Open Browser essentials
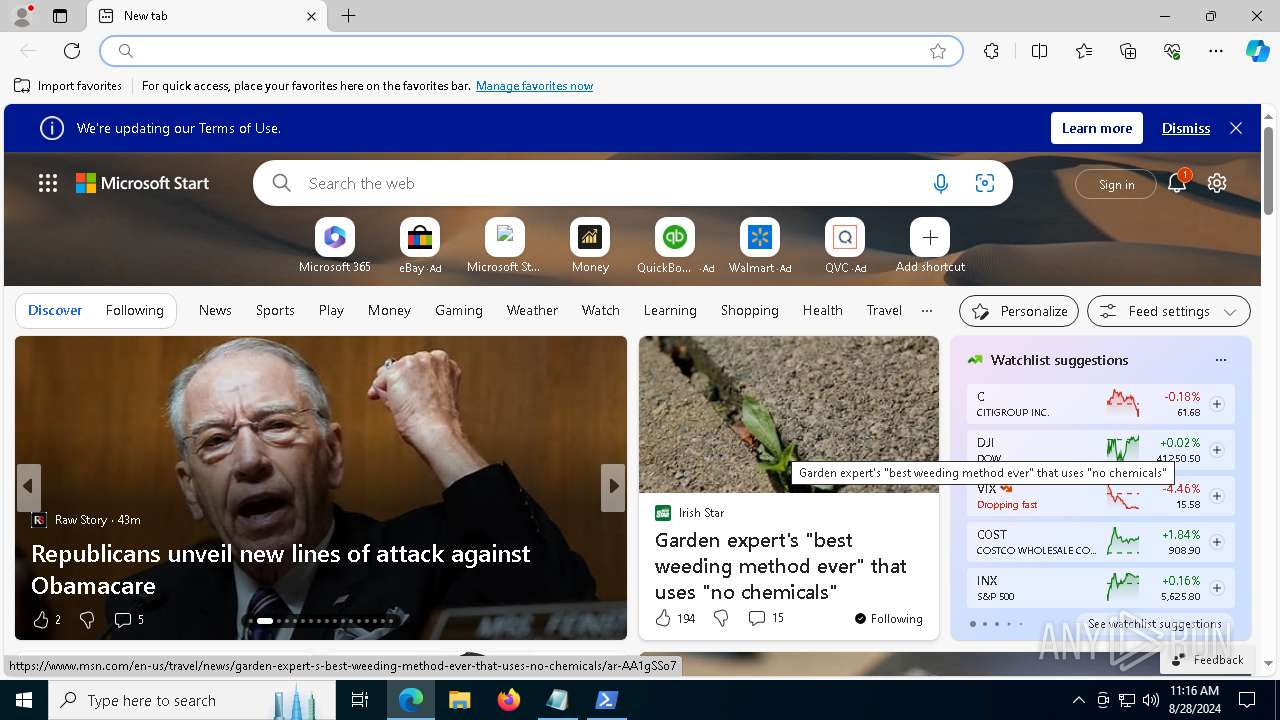The image size is (1280, 720). coord(1172,51)
